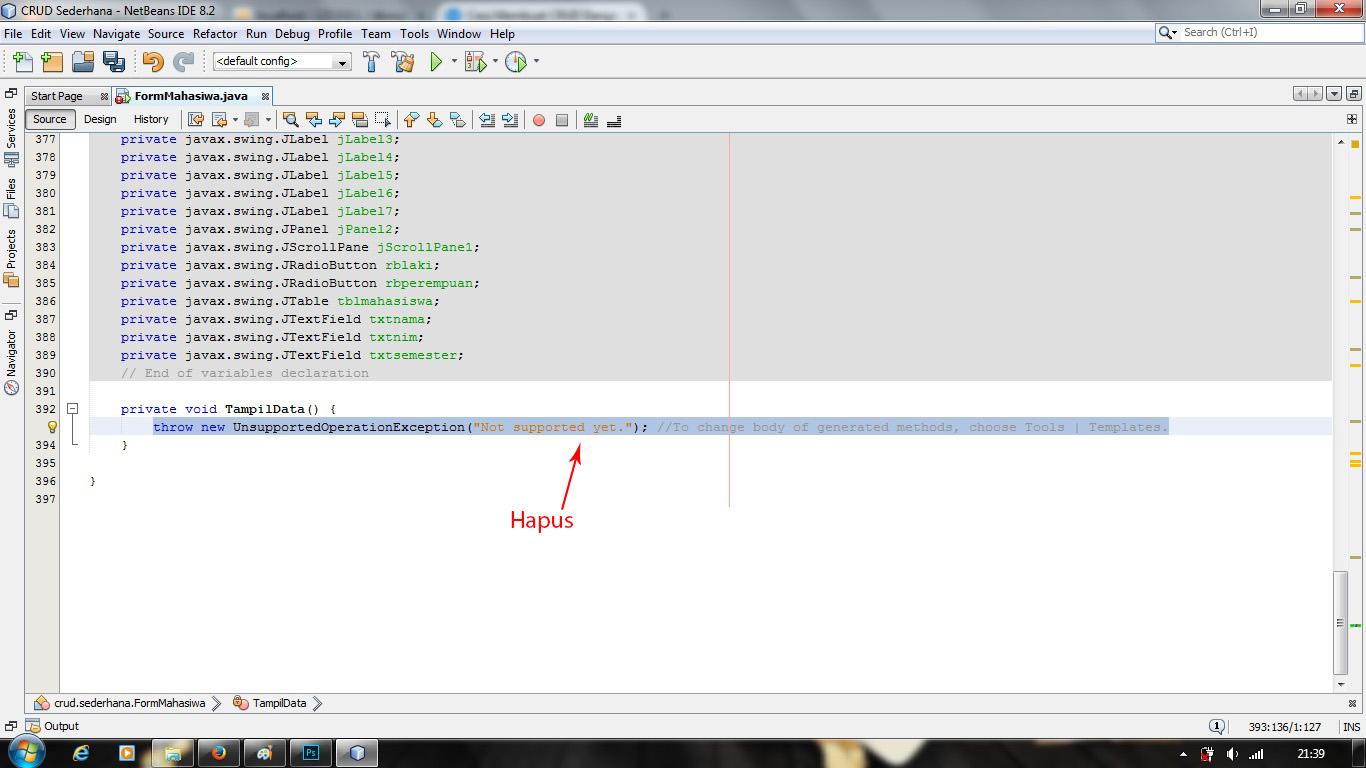
Task: Switch to Source view
Action: [50, 119]
